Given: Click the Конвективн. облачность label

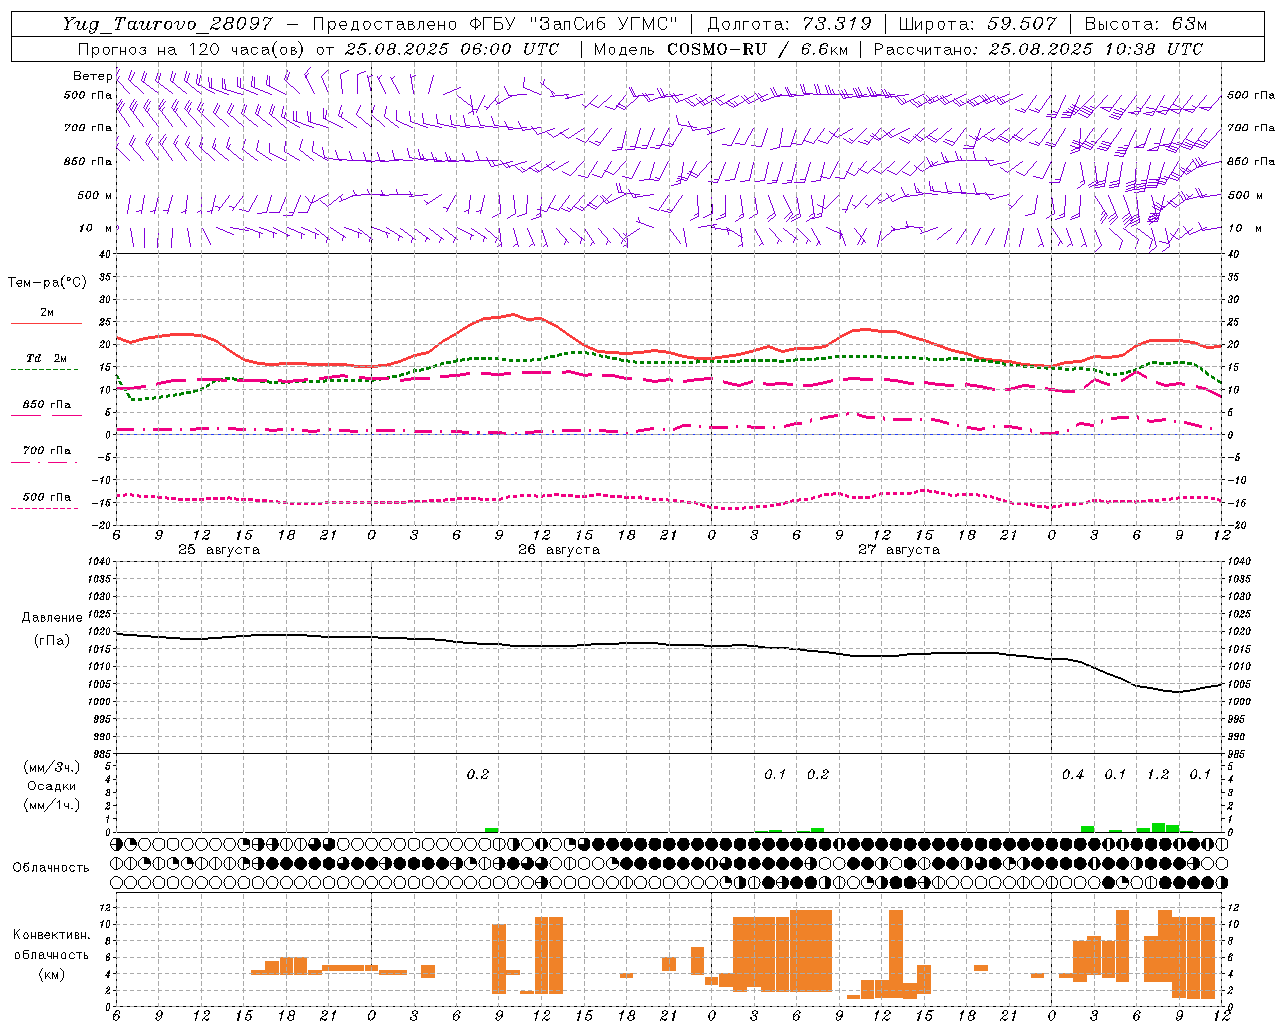Looking at the screenshot, I should (x=51, y=944).
